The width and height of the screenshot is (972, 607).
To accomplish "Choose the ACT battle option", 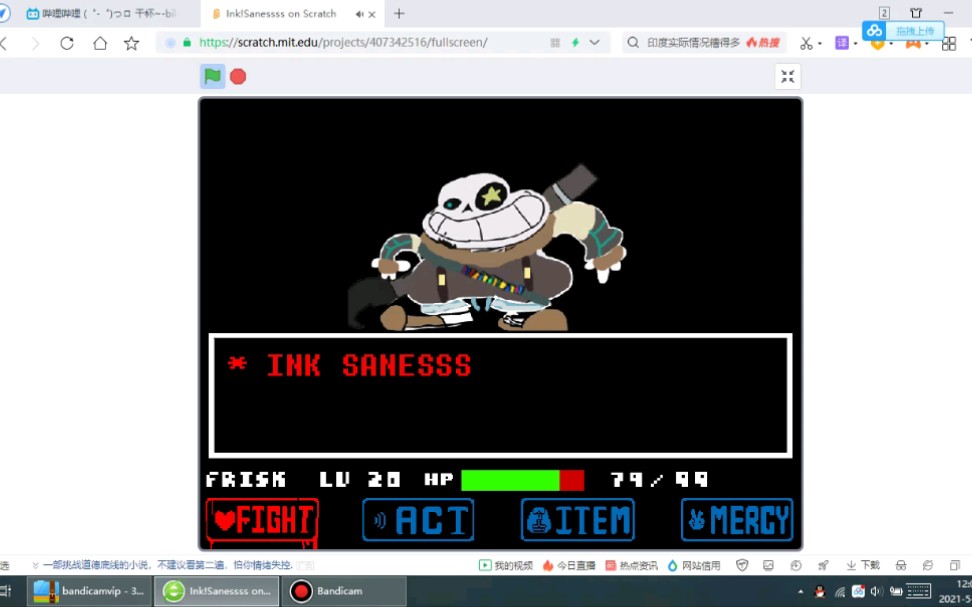I will (418, 520).
